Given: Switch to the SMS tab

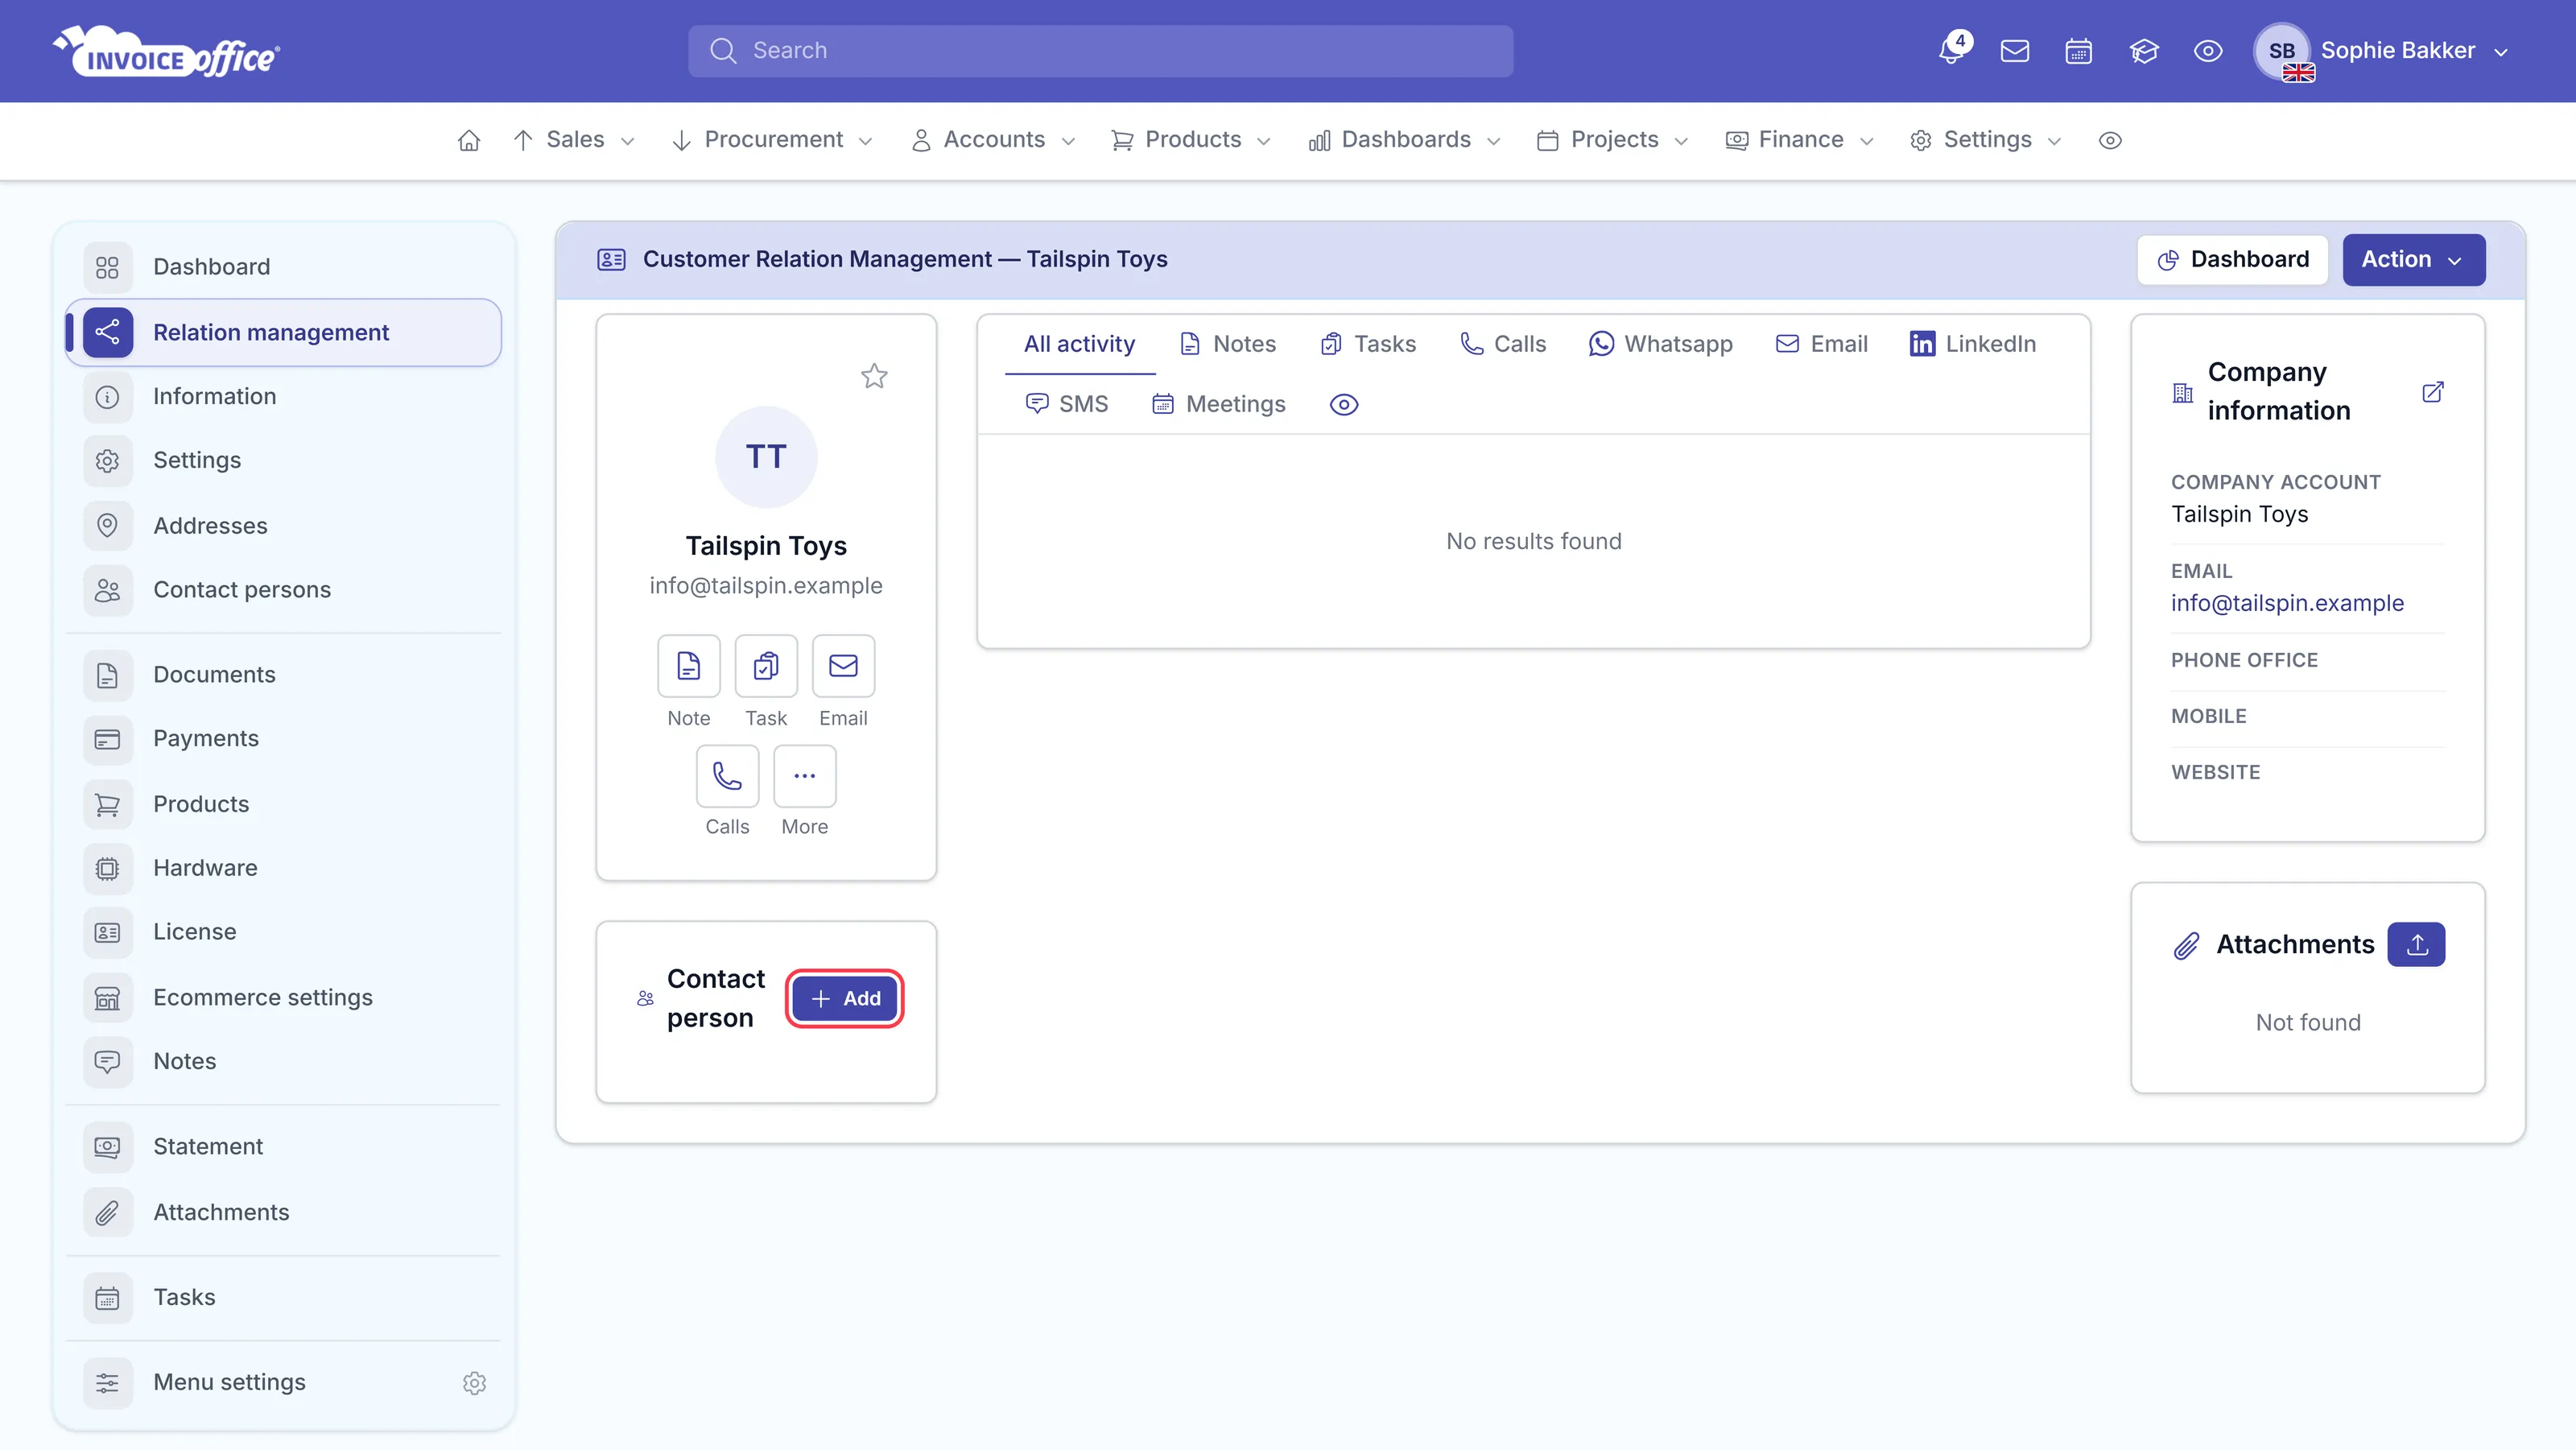Looking at the screenshot, I should click(x=1066, y=404).
